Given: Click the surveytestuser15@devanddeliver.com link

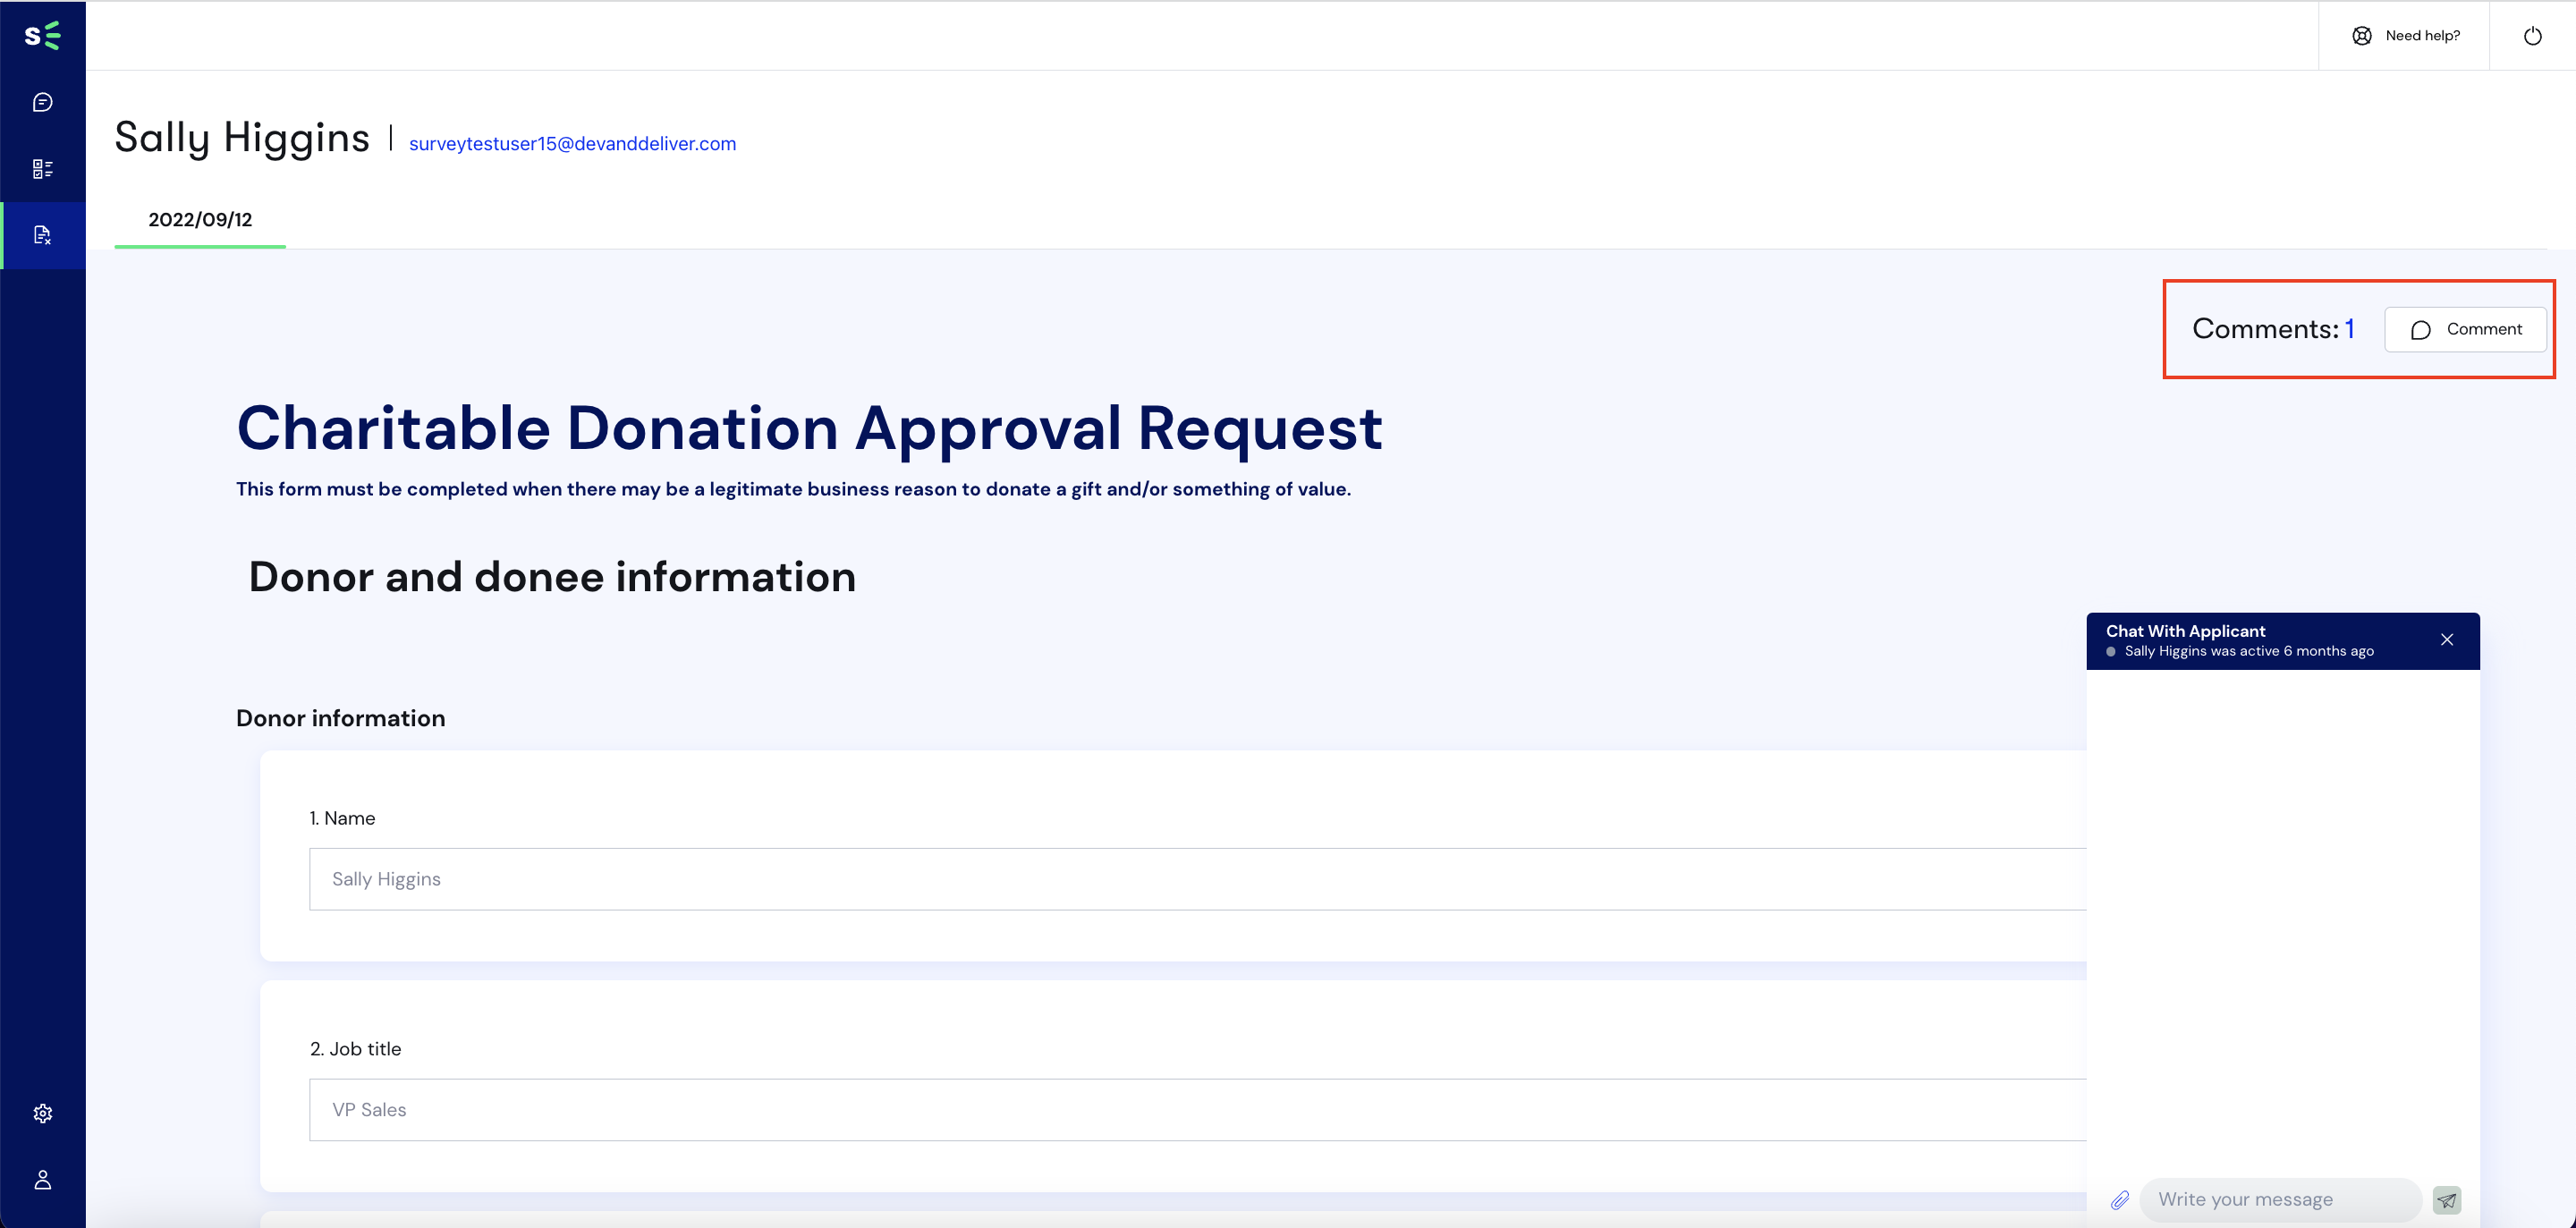Looking at the screenshot, I should (572, 143).
